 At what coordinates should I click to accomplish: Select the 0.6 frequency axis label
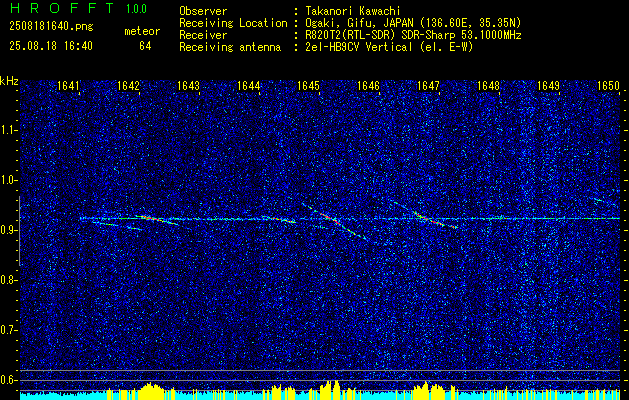pyautogui.click(x=8, y=380)
